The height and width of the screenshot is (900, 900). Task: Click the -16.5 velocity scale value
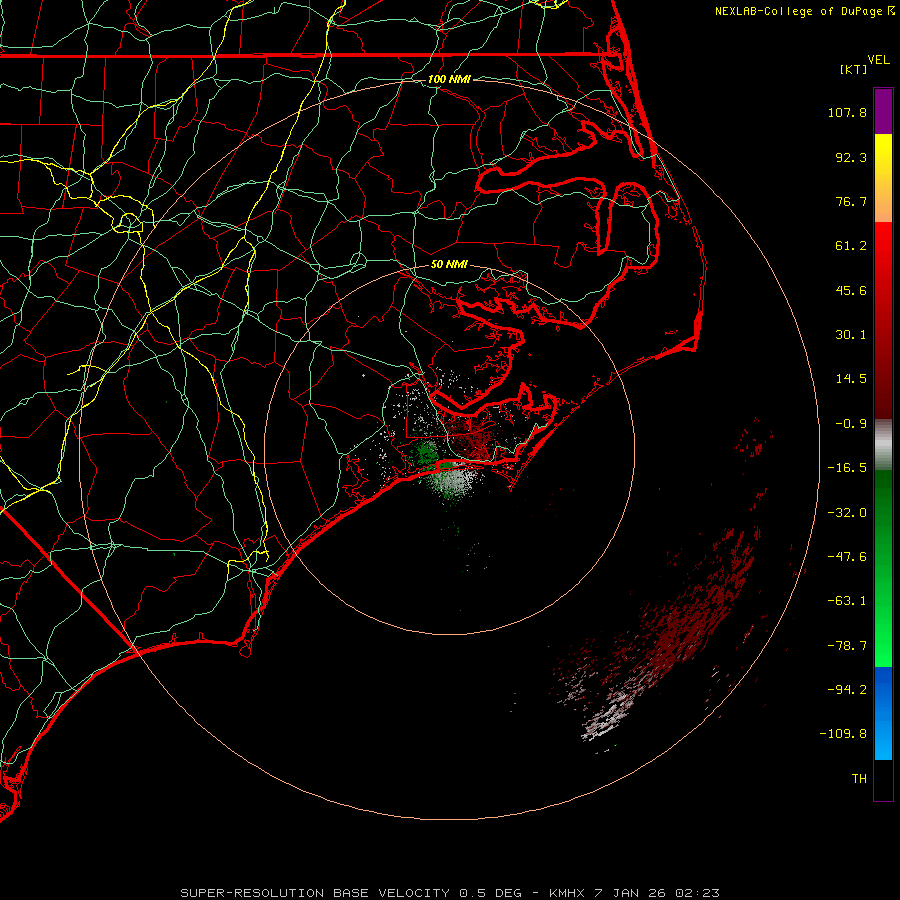[x=847, y=468]
